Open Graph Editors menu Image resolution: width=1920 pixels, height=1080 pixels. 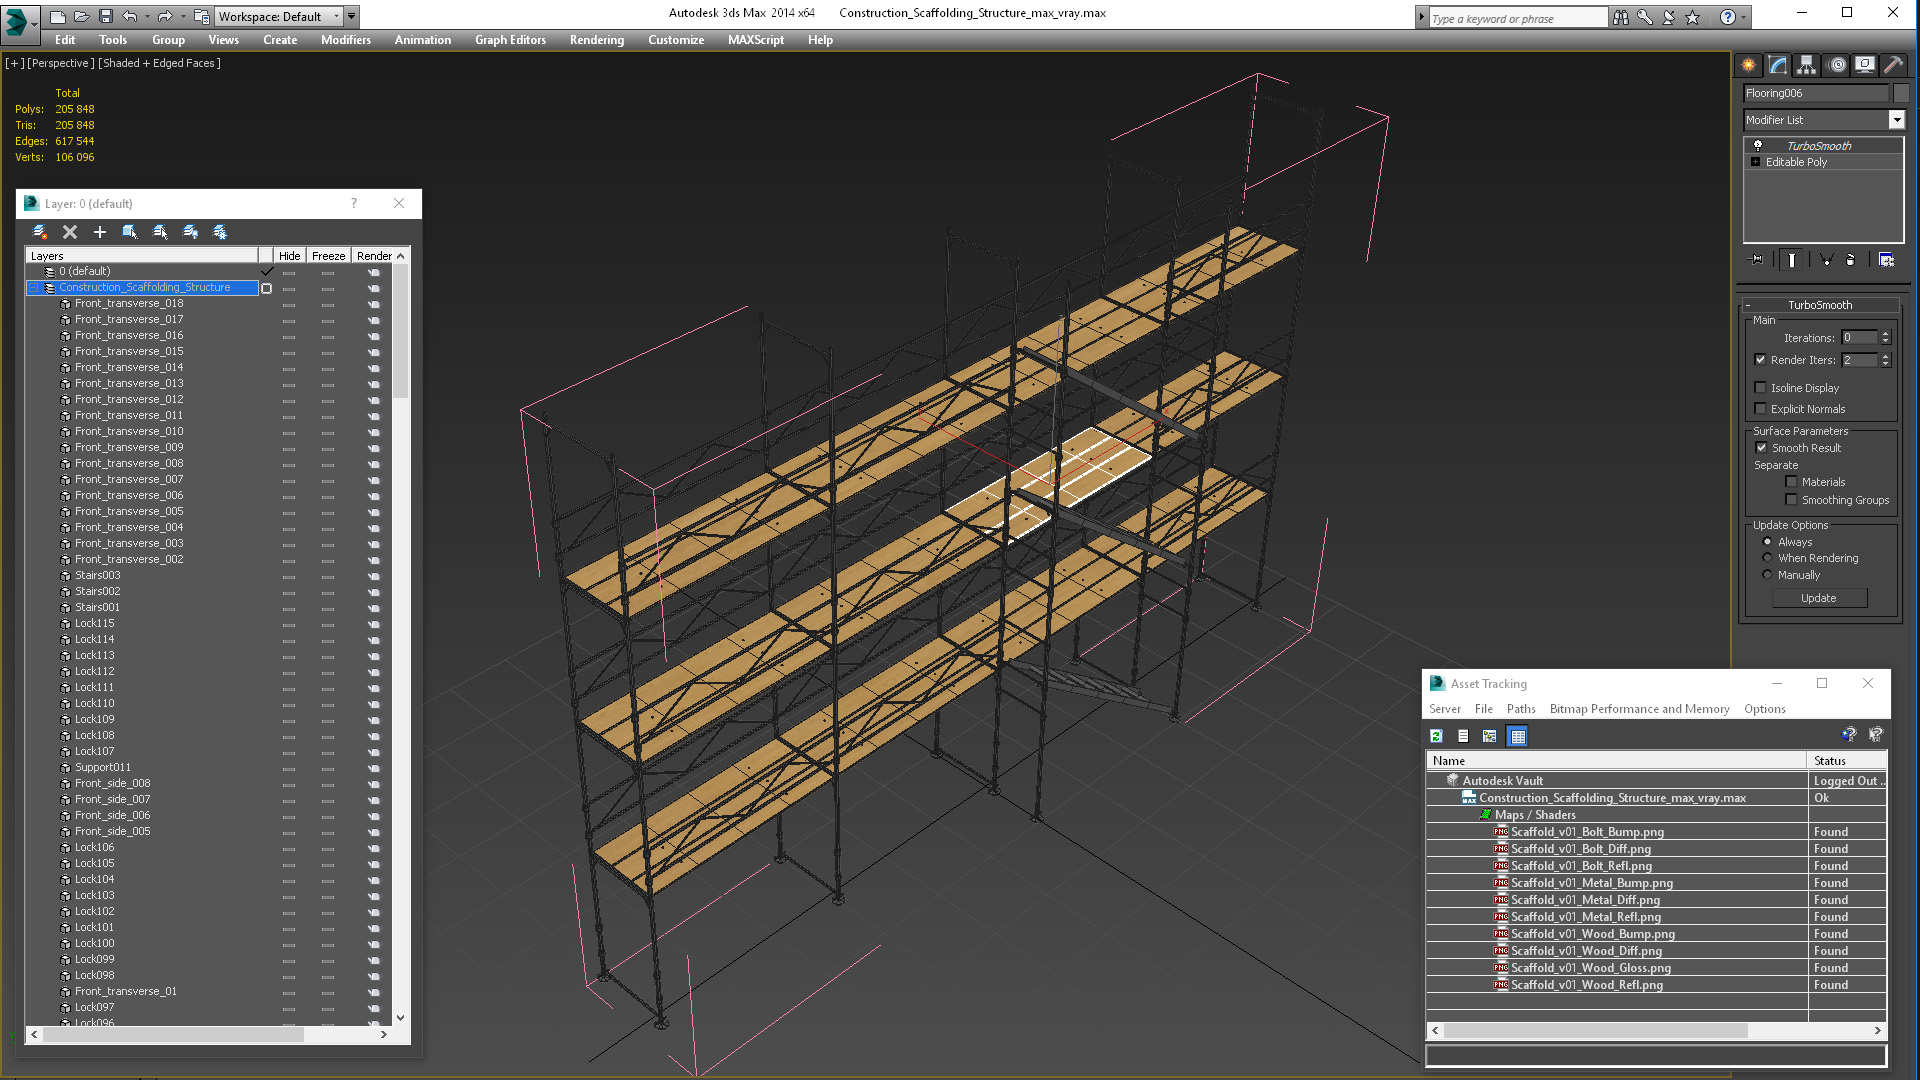[511, 40]
